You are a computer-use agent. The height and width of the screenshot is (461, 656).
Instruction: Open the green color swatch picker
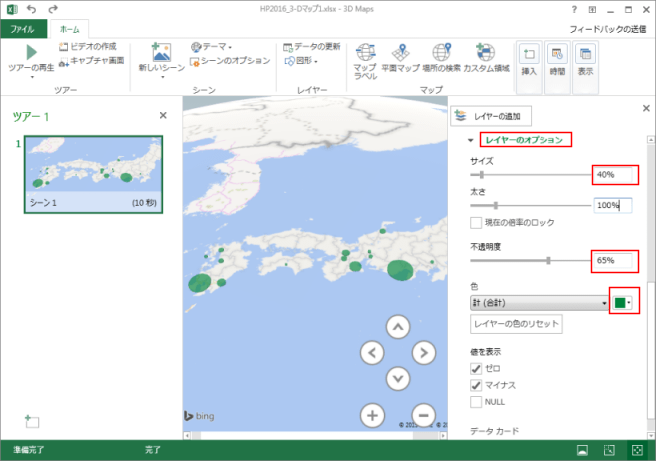coord(624,302)
